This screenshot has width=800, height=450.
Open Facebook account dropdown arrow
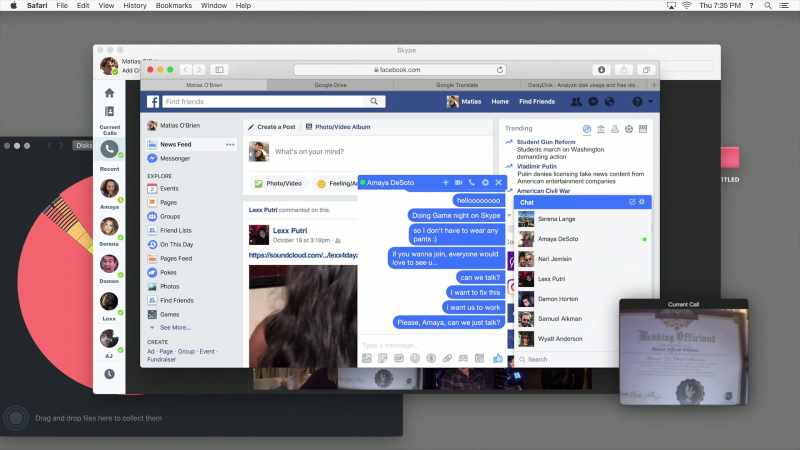(651, 102)
